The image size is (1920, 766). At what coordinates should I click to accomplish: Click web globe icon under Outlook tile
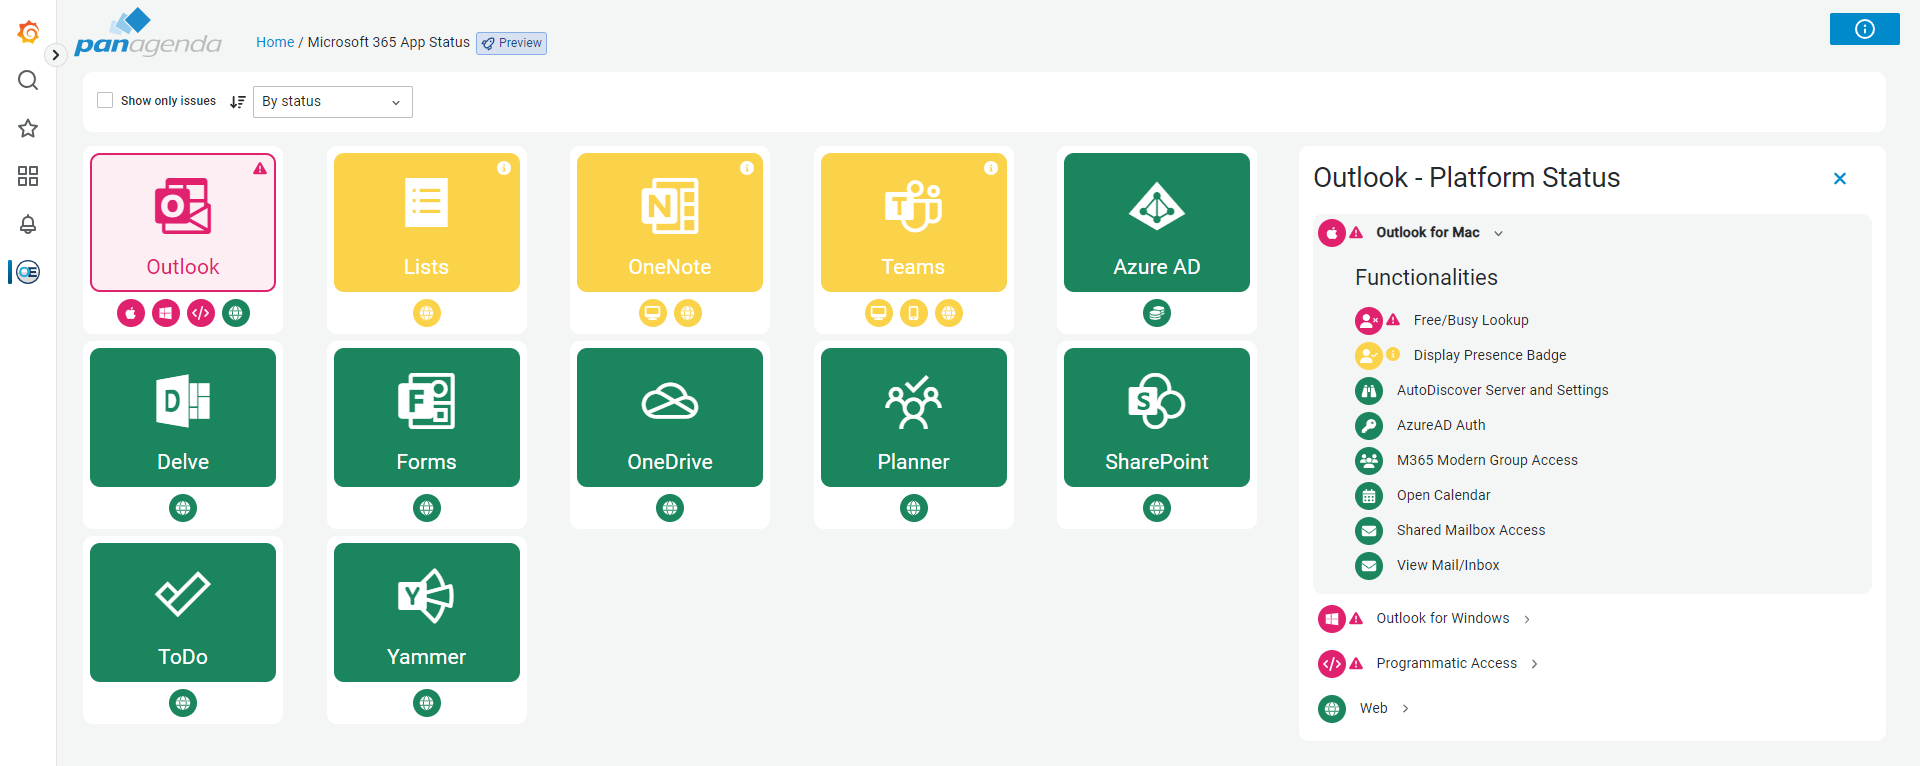[x=236, y=313]
